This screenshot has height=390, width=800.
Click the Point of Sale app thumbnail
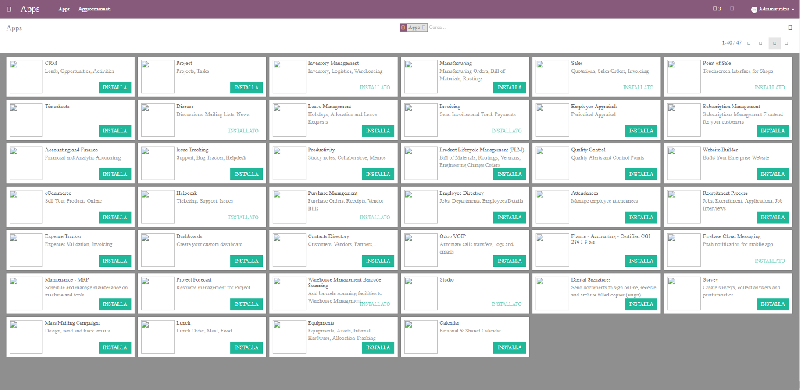(683, 77)
